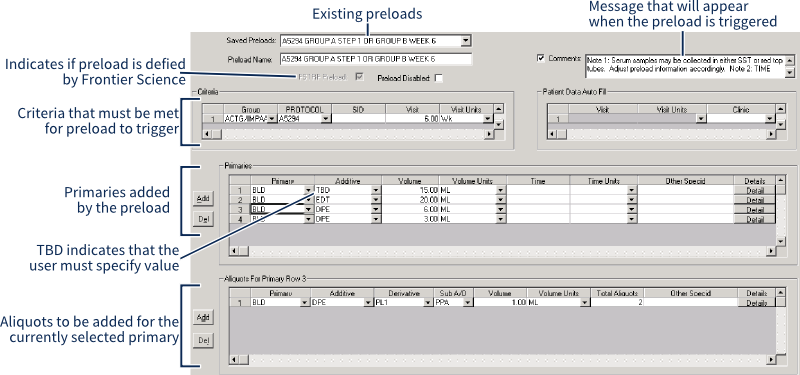Image resolution: width=800 pixels, height=375 pixels.
Task: Select the empty SID cell in Criteria
Action: [358, 118]
